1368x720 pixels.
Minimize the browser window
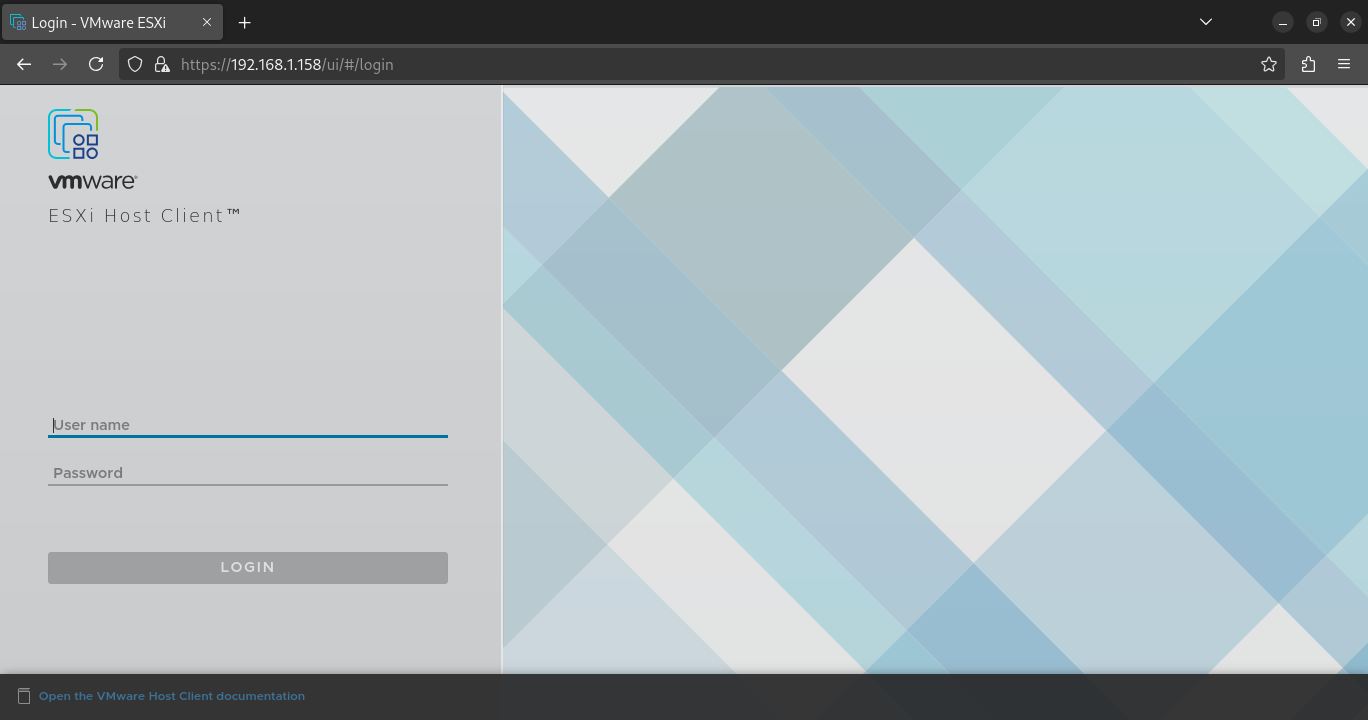[x=1283, y=22]
